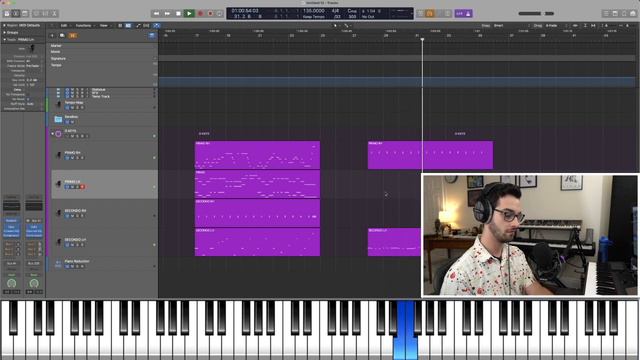Viewport: 640px width, 360px height.
Task: Click the playhead marker in the ruler
Action: [x=422, y=39]
